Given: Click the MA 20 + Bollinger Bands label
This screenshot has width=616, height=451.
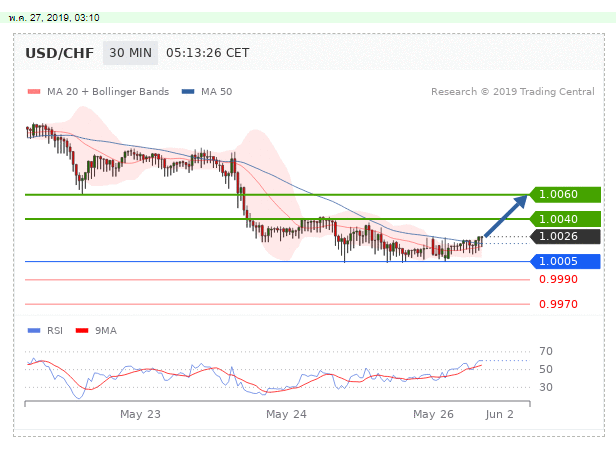Looking at the screenshot, I should tap(108, 92).
